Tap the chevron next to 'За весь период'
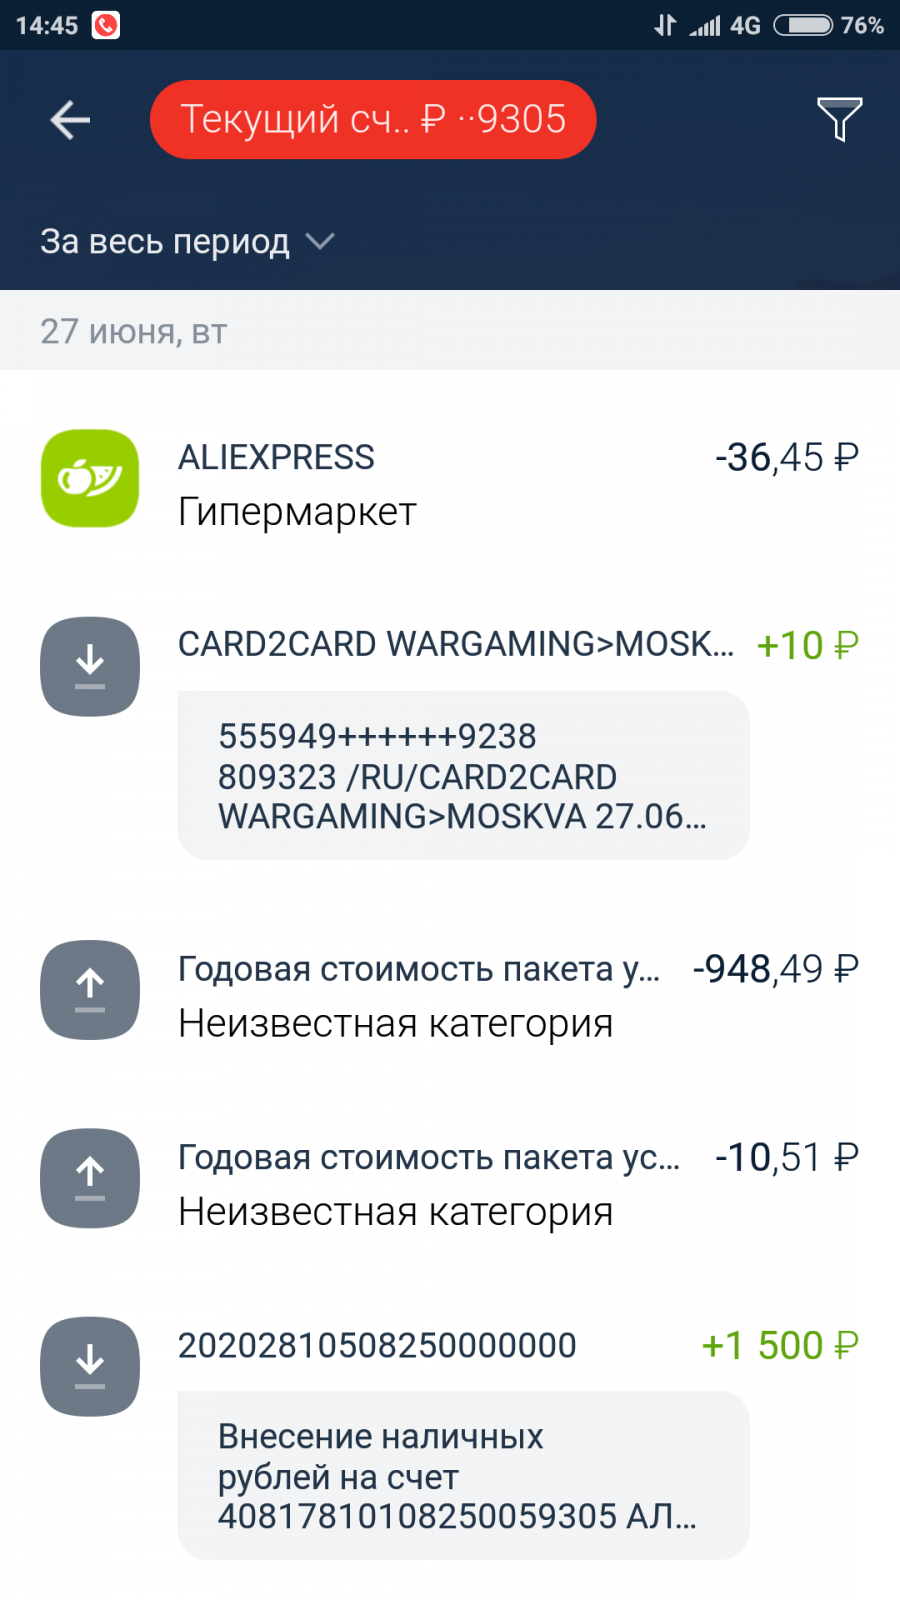 tap(320, 242)
